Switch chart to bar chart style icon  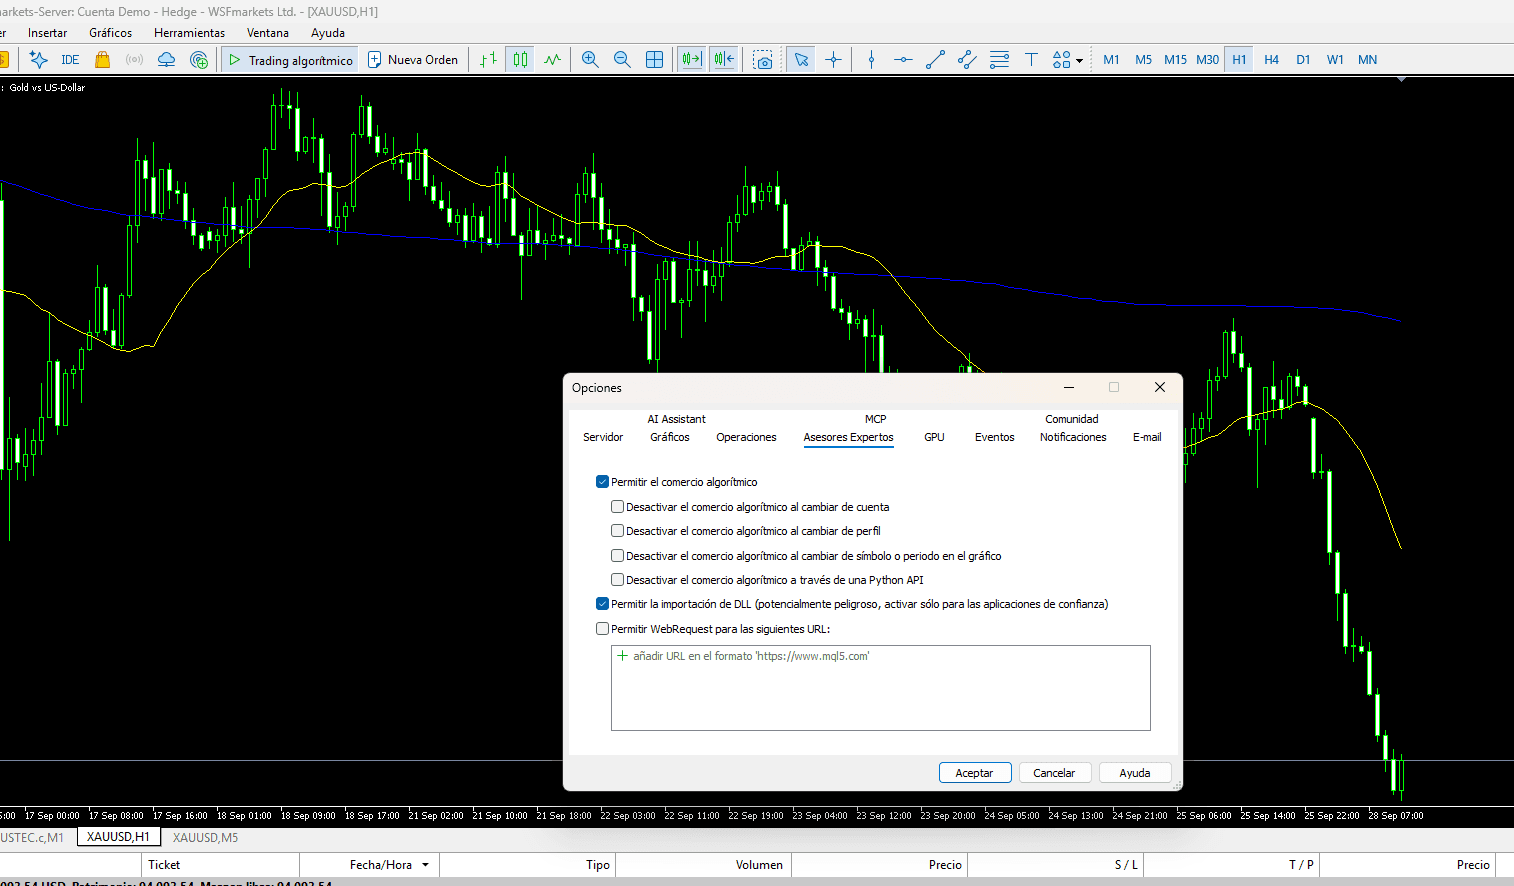point(488,60)
